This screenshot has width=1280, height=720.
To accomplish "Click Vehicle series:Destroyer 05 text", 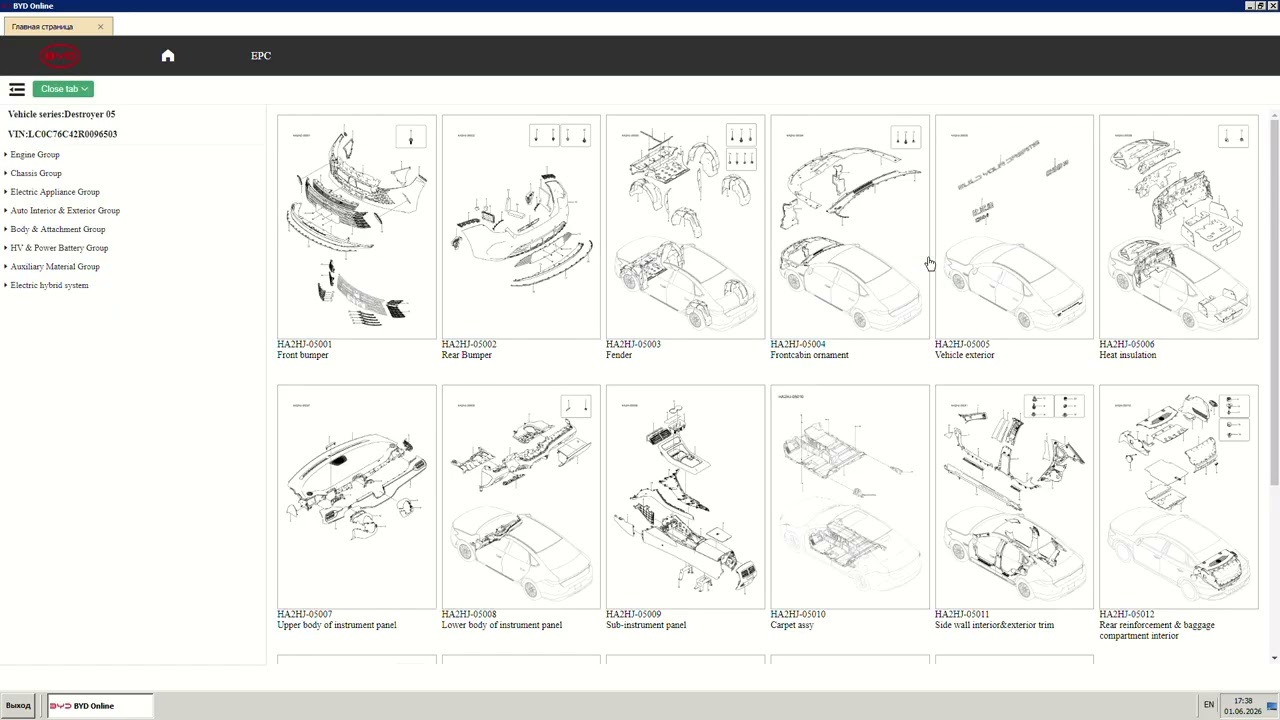I will click(x=61, y=114).
